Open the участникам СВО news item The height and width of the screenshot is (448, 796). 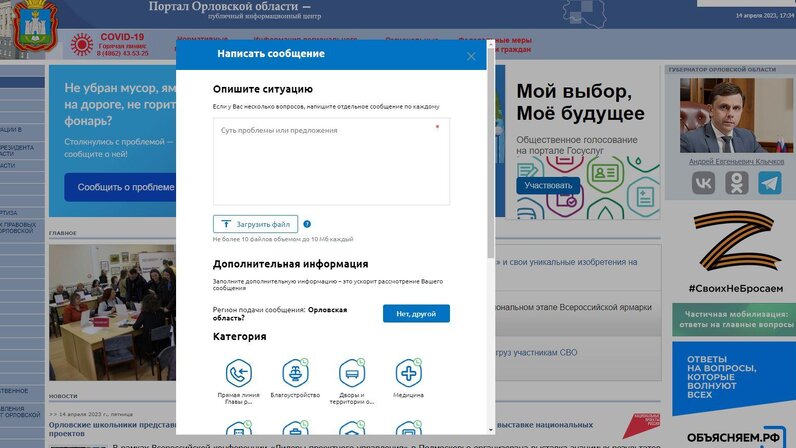pos(536,352)
